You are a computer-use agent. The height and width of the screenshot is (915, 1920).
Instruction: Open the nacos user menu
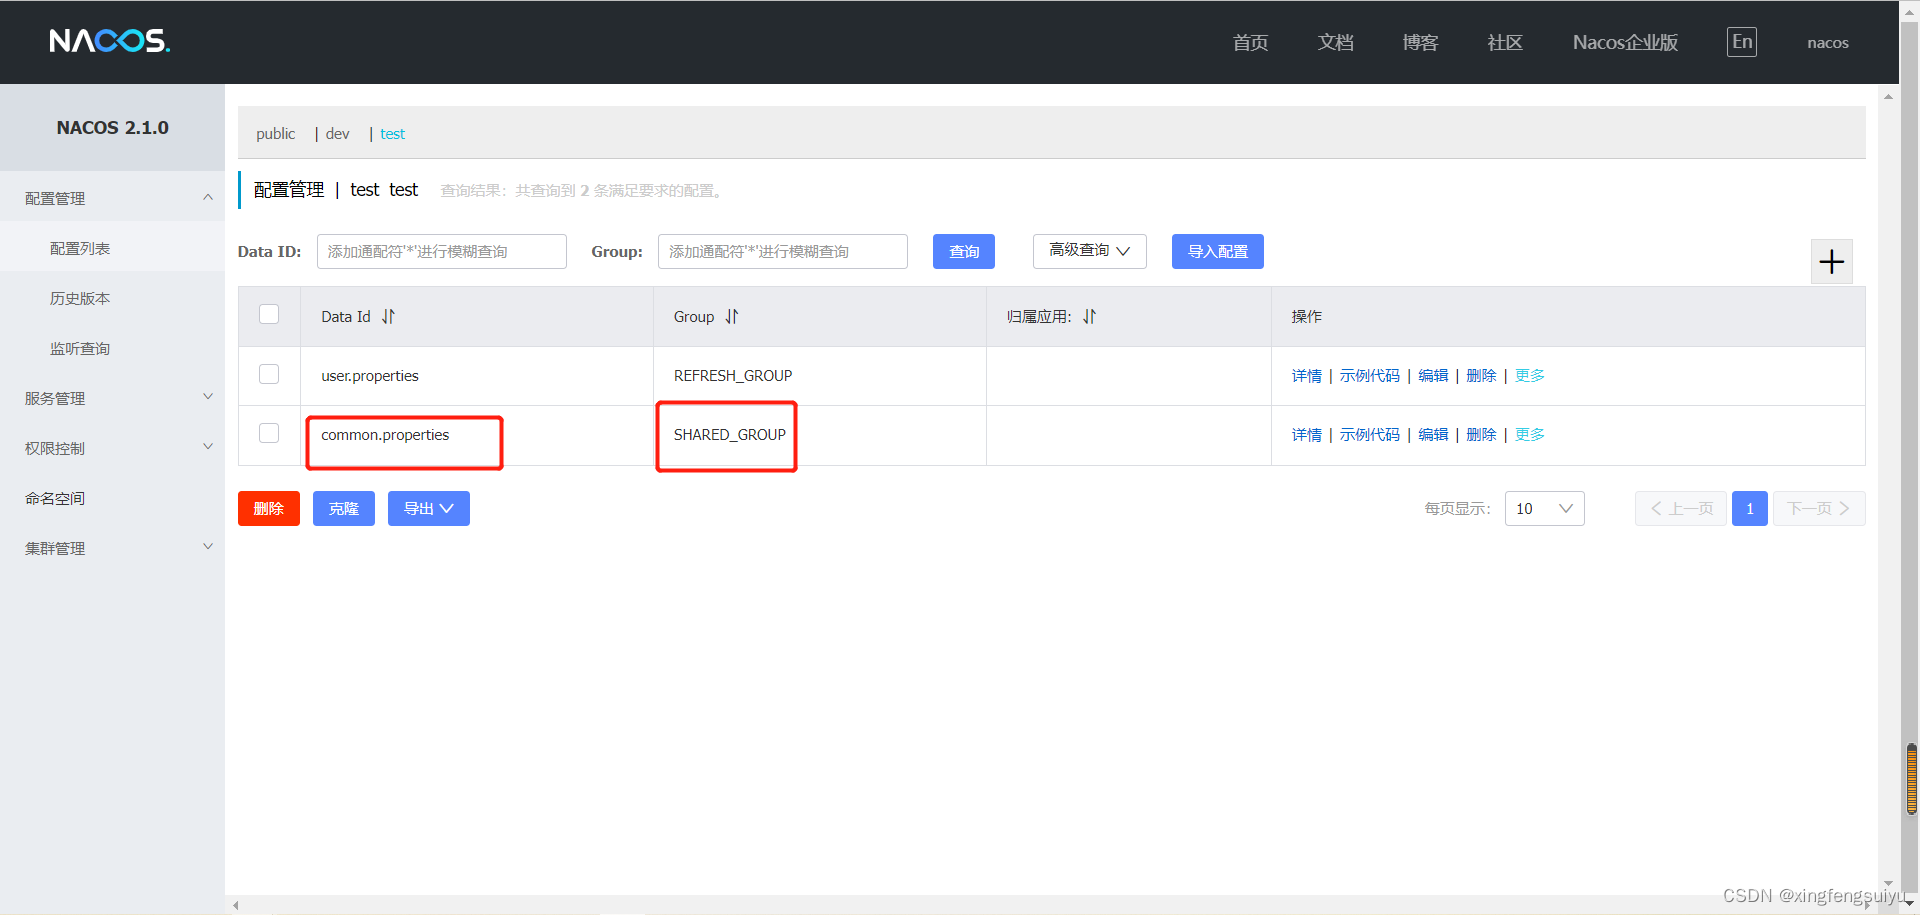[1828, 43]
